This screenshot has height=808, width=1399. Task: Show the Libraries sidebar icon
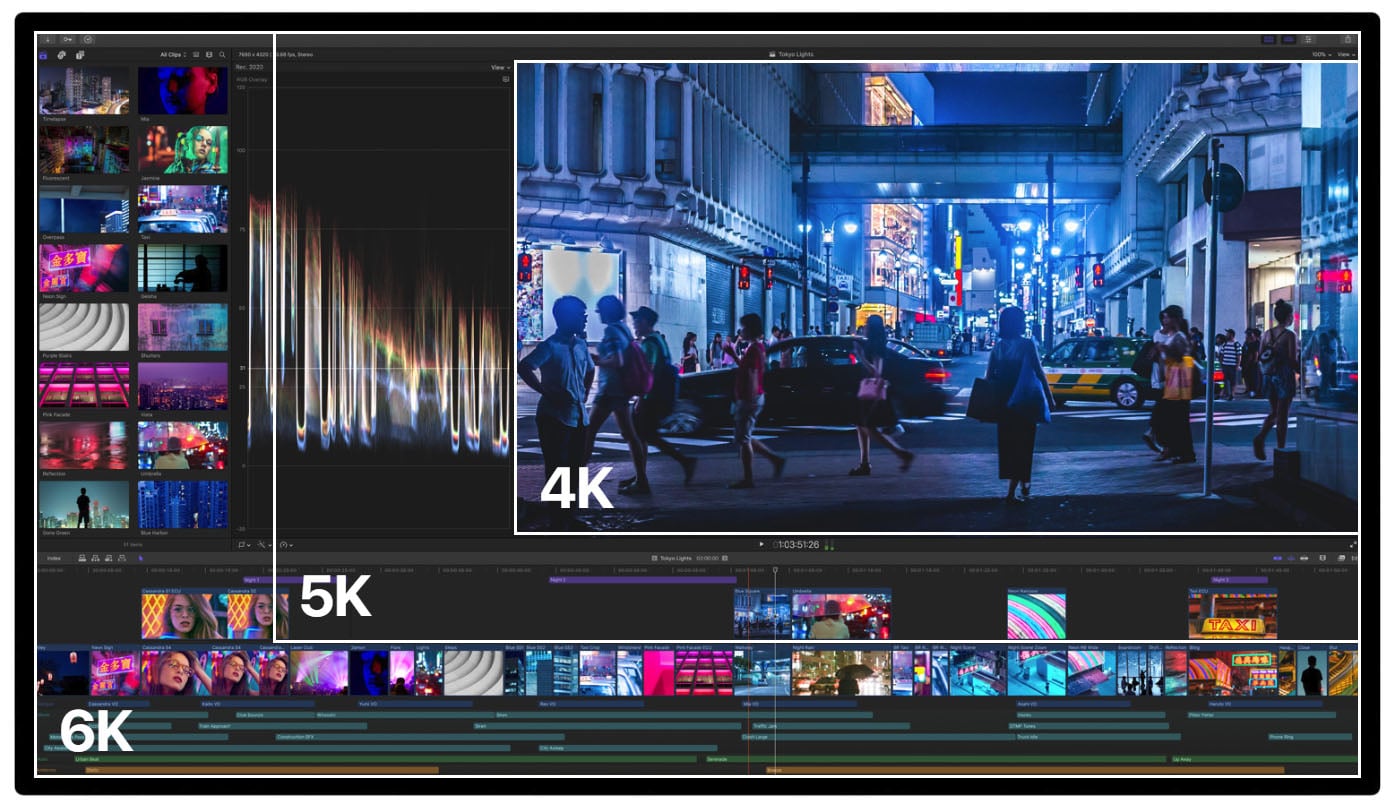click(x=43, y=55)
